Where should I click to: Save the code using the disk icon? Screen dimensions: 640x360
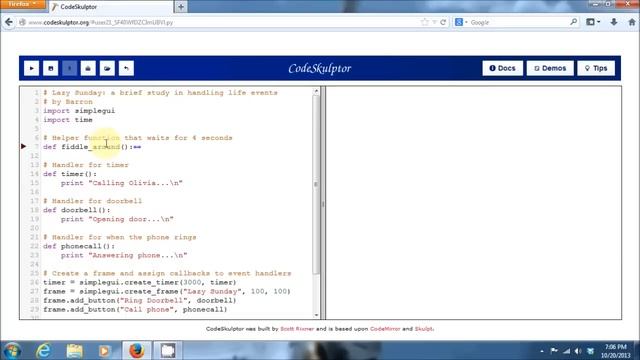(51, 68)
